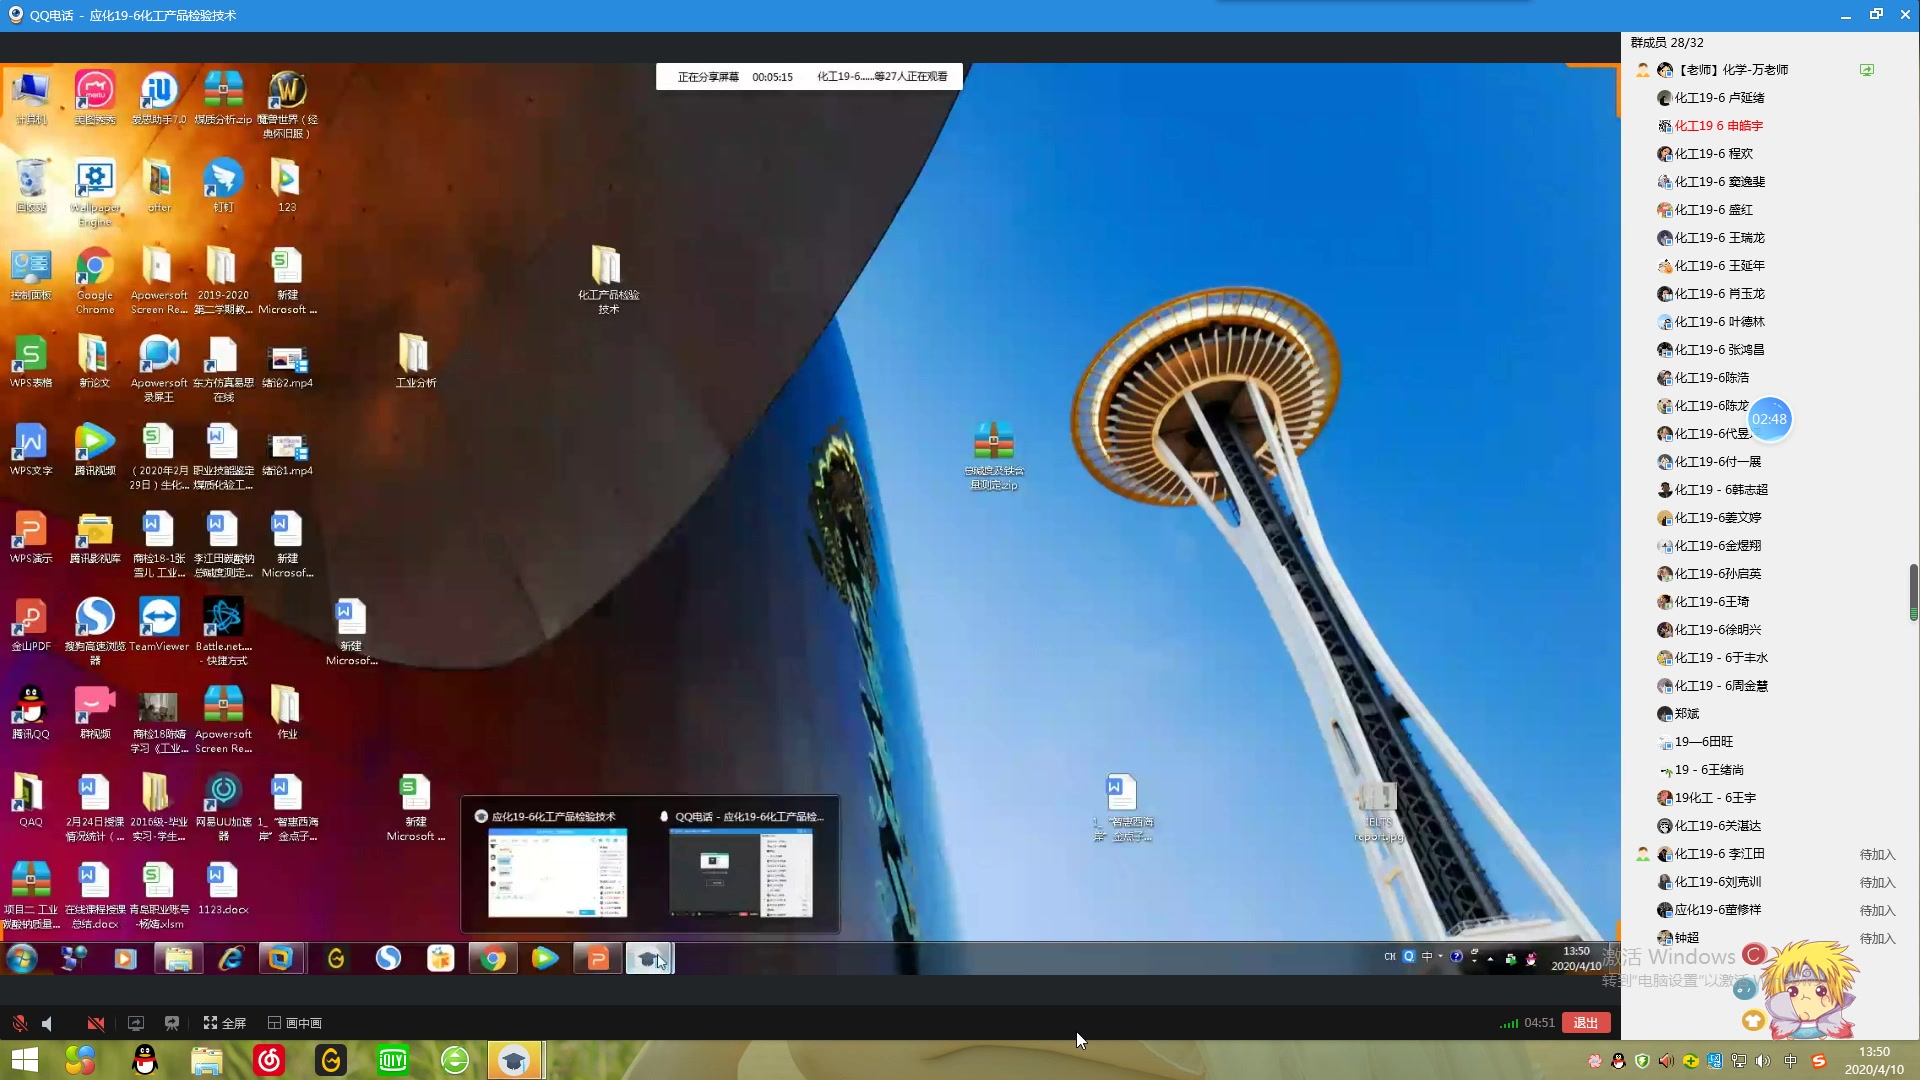Open Windows Start menu on host taskbar
1920x1080 pixels.
point(24,1060)
